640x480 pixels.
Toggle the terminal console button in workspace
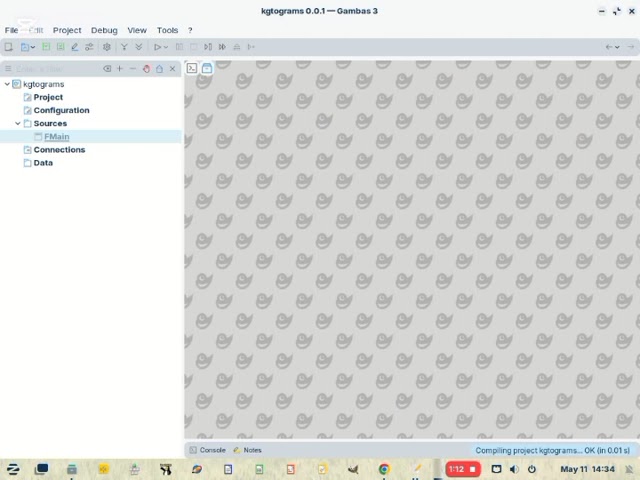pyautogui.click(x=192, y=68)
